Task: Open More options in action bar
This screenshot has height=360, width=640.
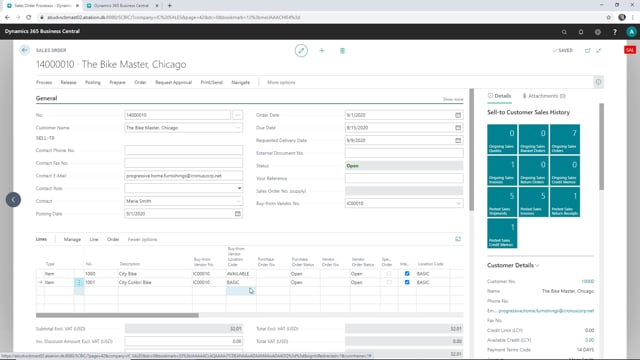Action: (281, 82)
